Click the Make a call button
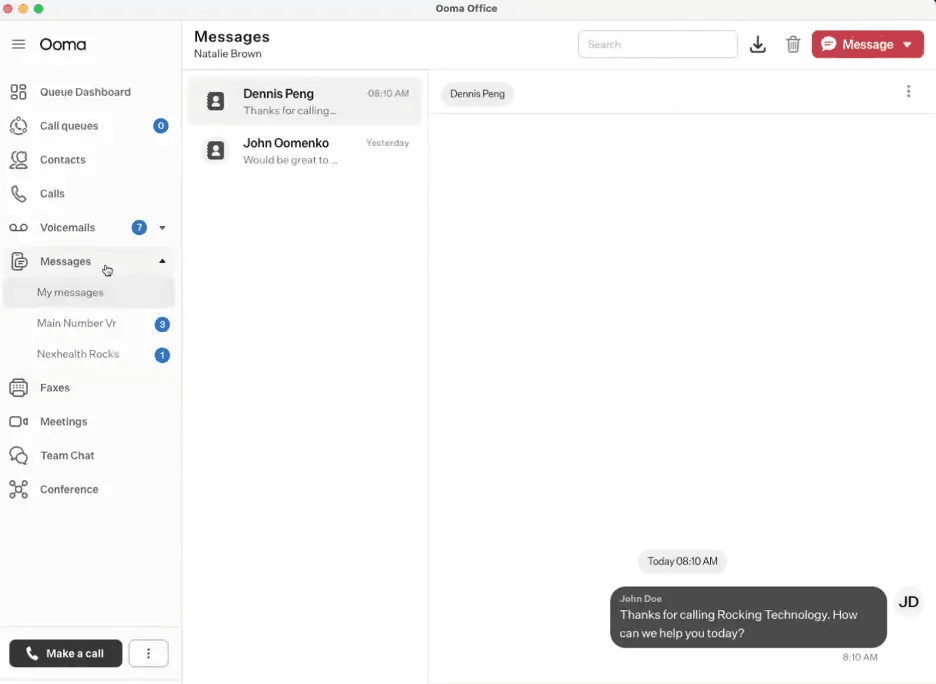The image size is (936, 684). coord(65,653)
